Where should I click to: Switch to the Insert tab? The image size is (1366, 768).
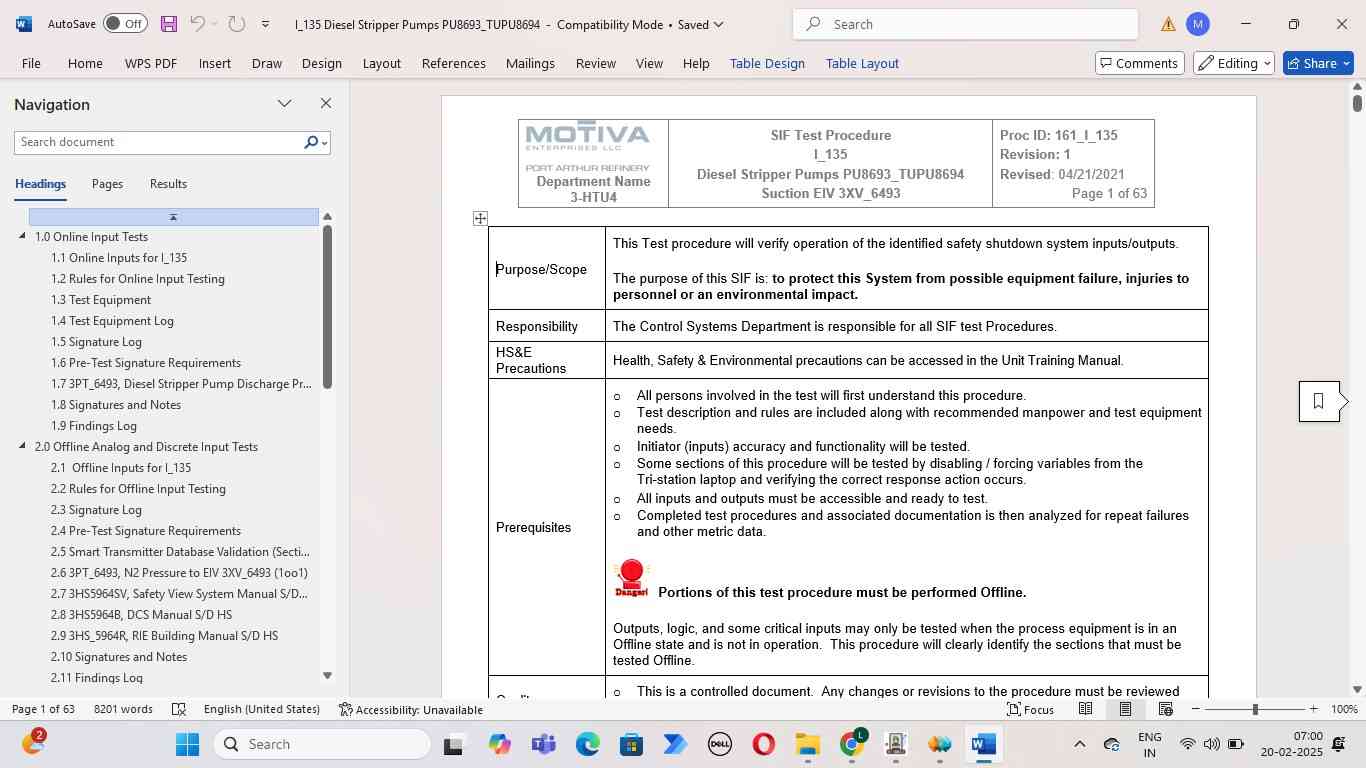[215, 63]
